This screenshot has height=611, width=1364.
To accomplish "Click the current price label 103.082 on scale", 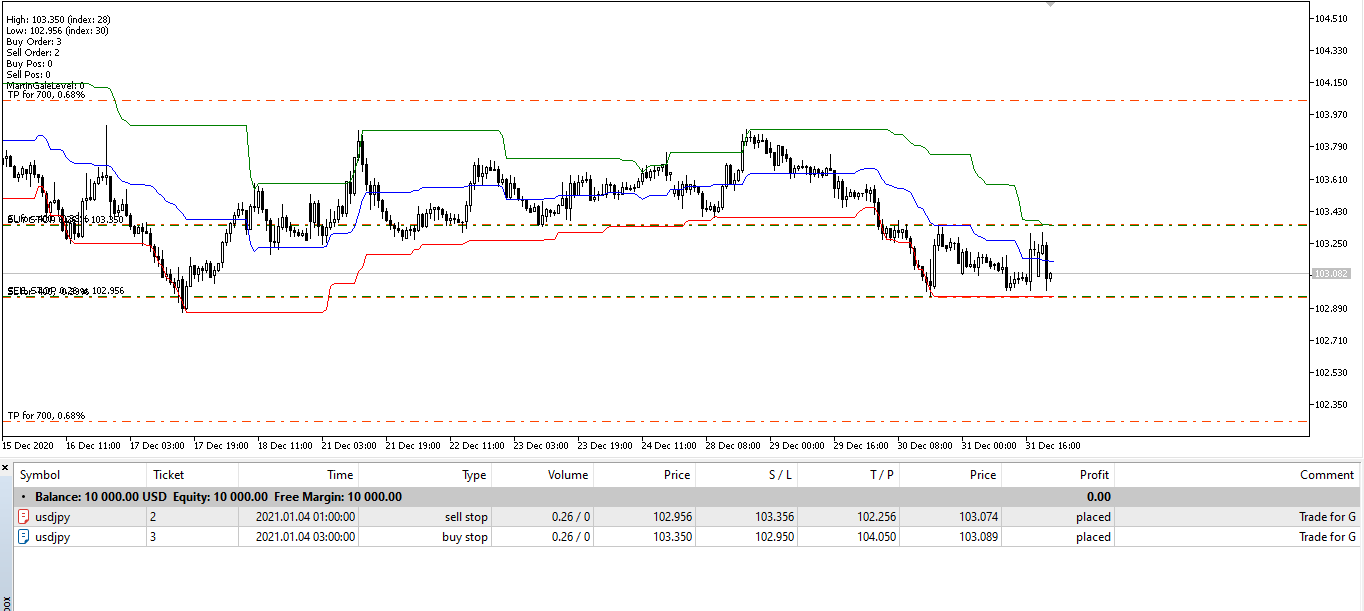I will 1331,273.
